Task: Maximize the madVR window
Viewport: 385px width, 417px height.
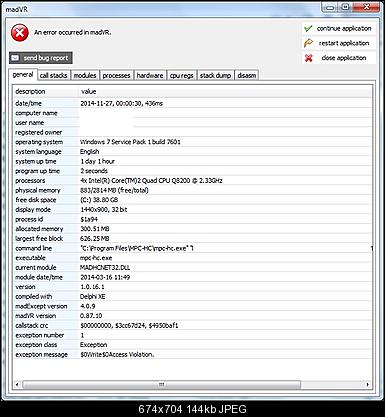Action: click(345, 7)
